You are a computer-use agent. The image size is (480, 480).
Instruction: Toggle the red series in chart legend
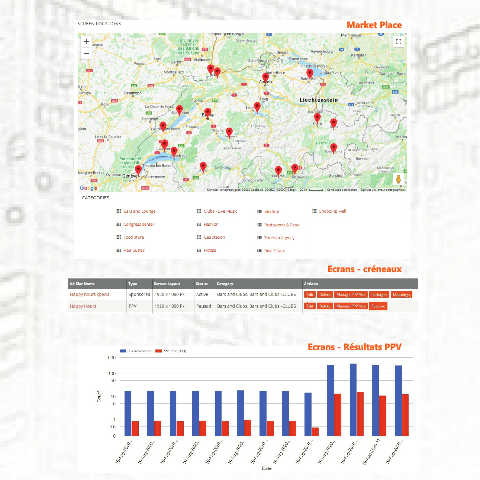pyautogui.click(x=171, y=351)
